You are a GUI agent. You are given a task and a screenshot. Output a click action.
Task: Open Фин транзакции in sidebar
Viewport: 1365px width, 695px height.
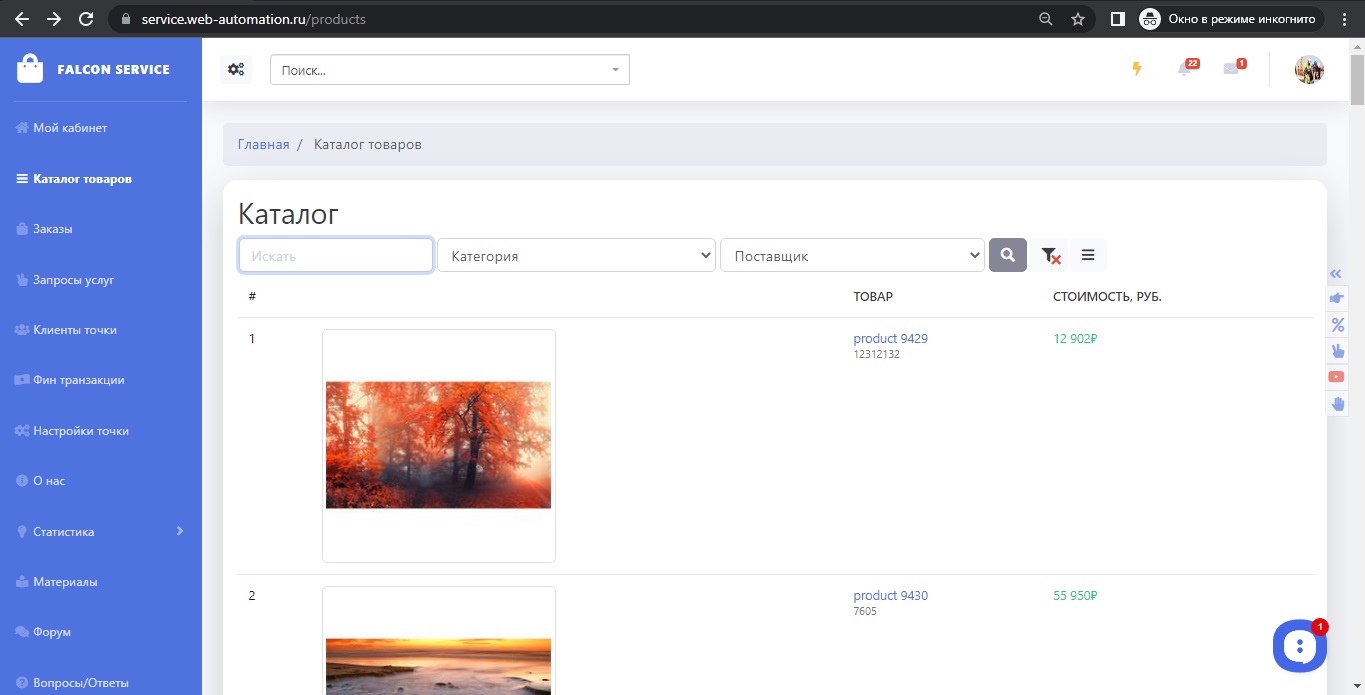(x=78, y=380)
